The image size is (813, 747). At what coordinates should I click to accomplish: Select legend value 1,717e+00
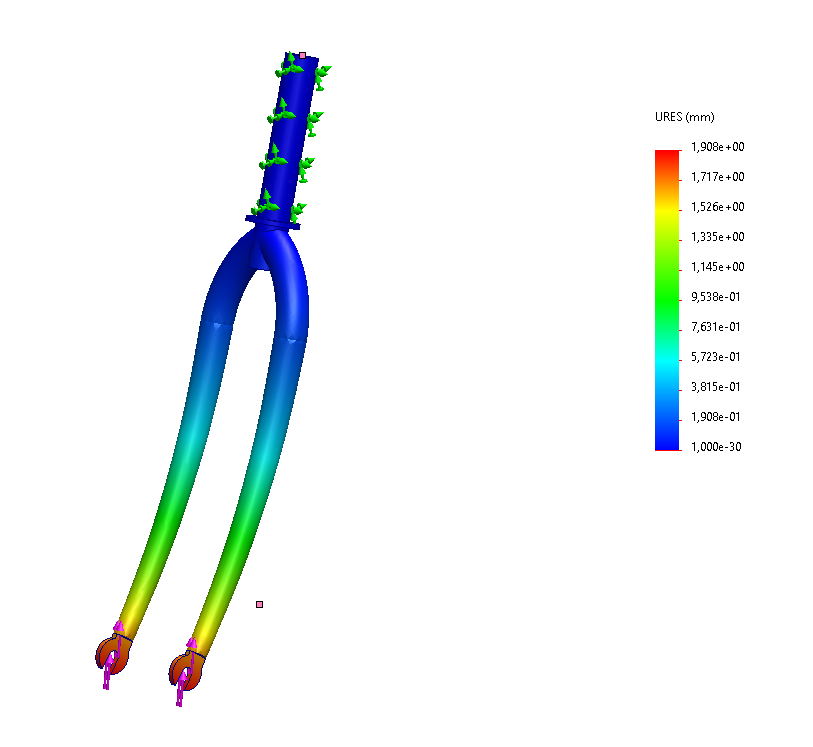click(x=718, y=177)
